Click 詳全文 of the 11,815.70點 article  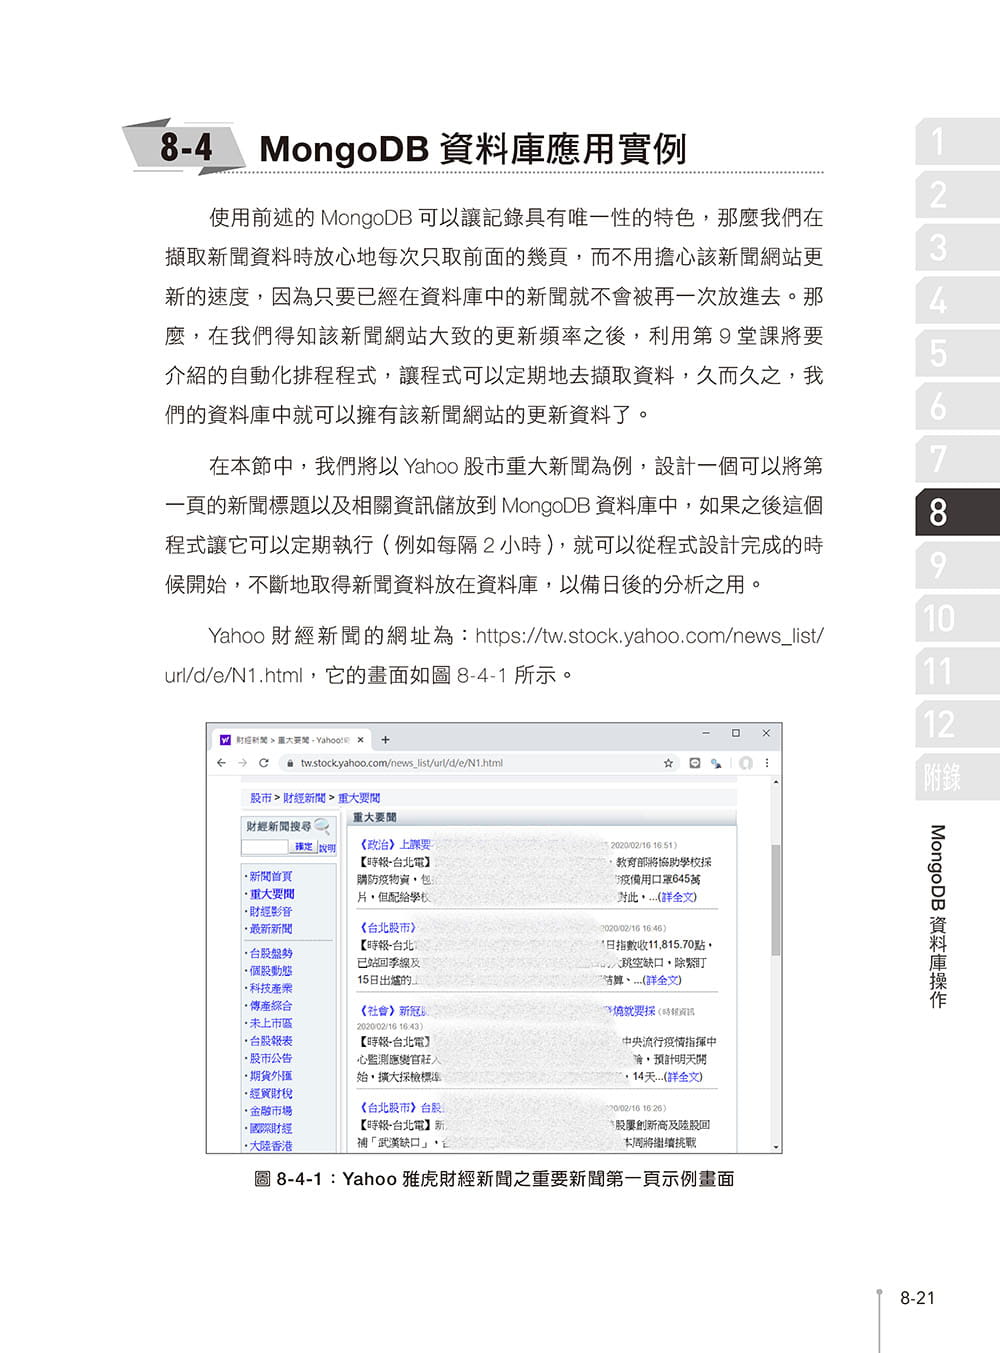coord(663,980)
